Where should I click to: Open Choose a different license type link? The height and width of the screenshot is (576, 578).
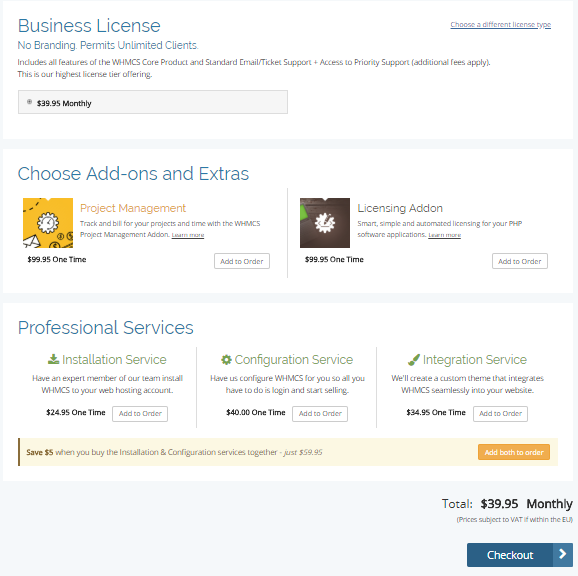pyautogui.click(x=501, y=25)
